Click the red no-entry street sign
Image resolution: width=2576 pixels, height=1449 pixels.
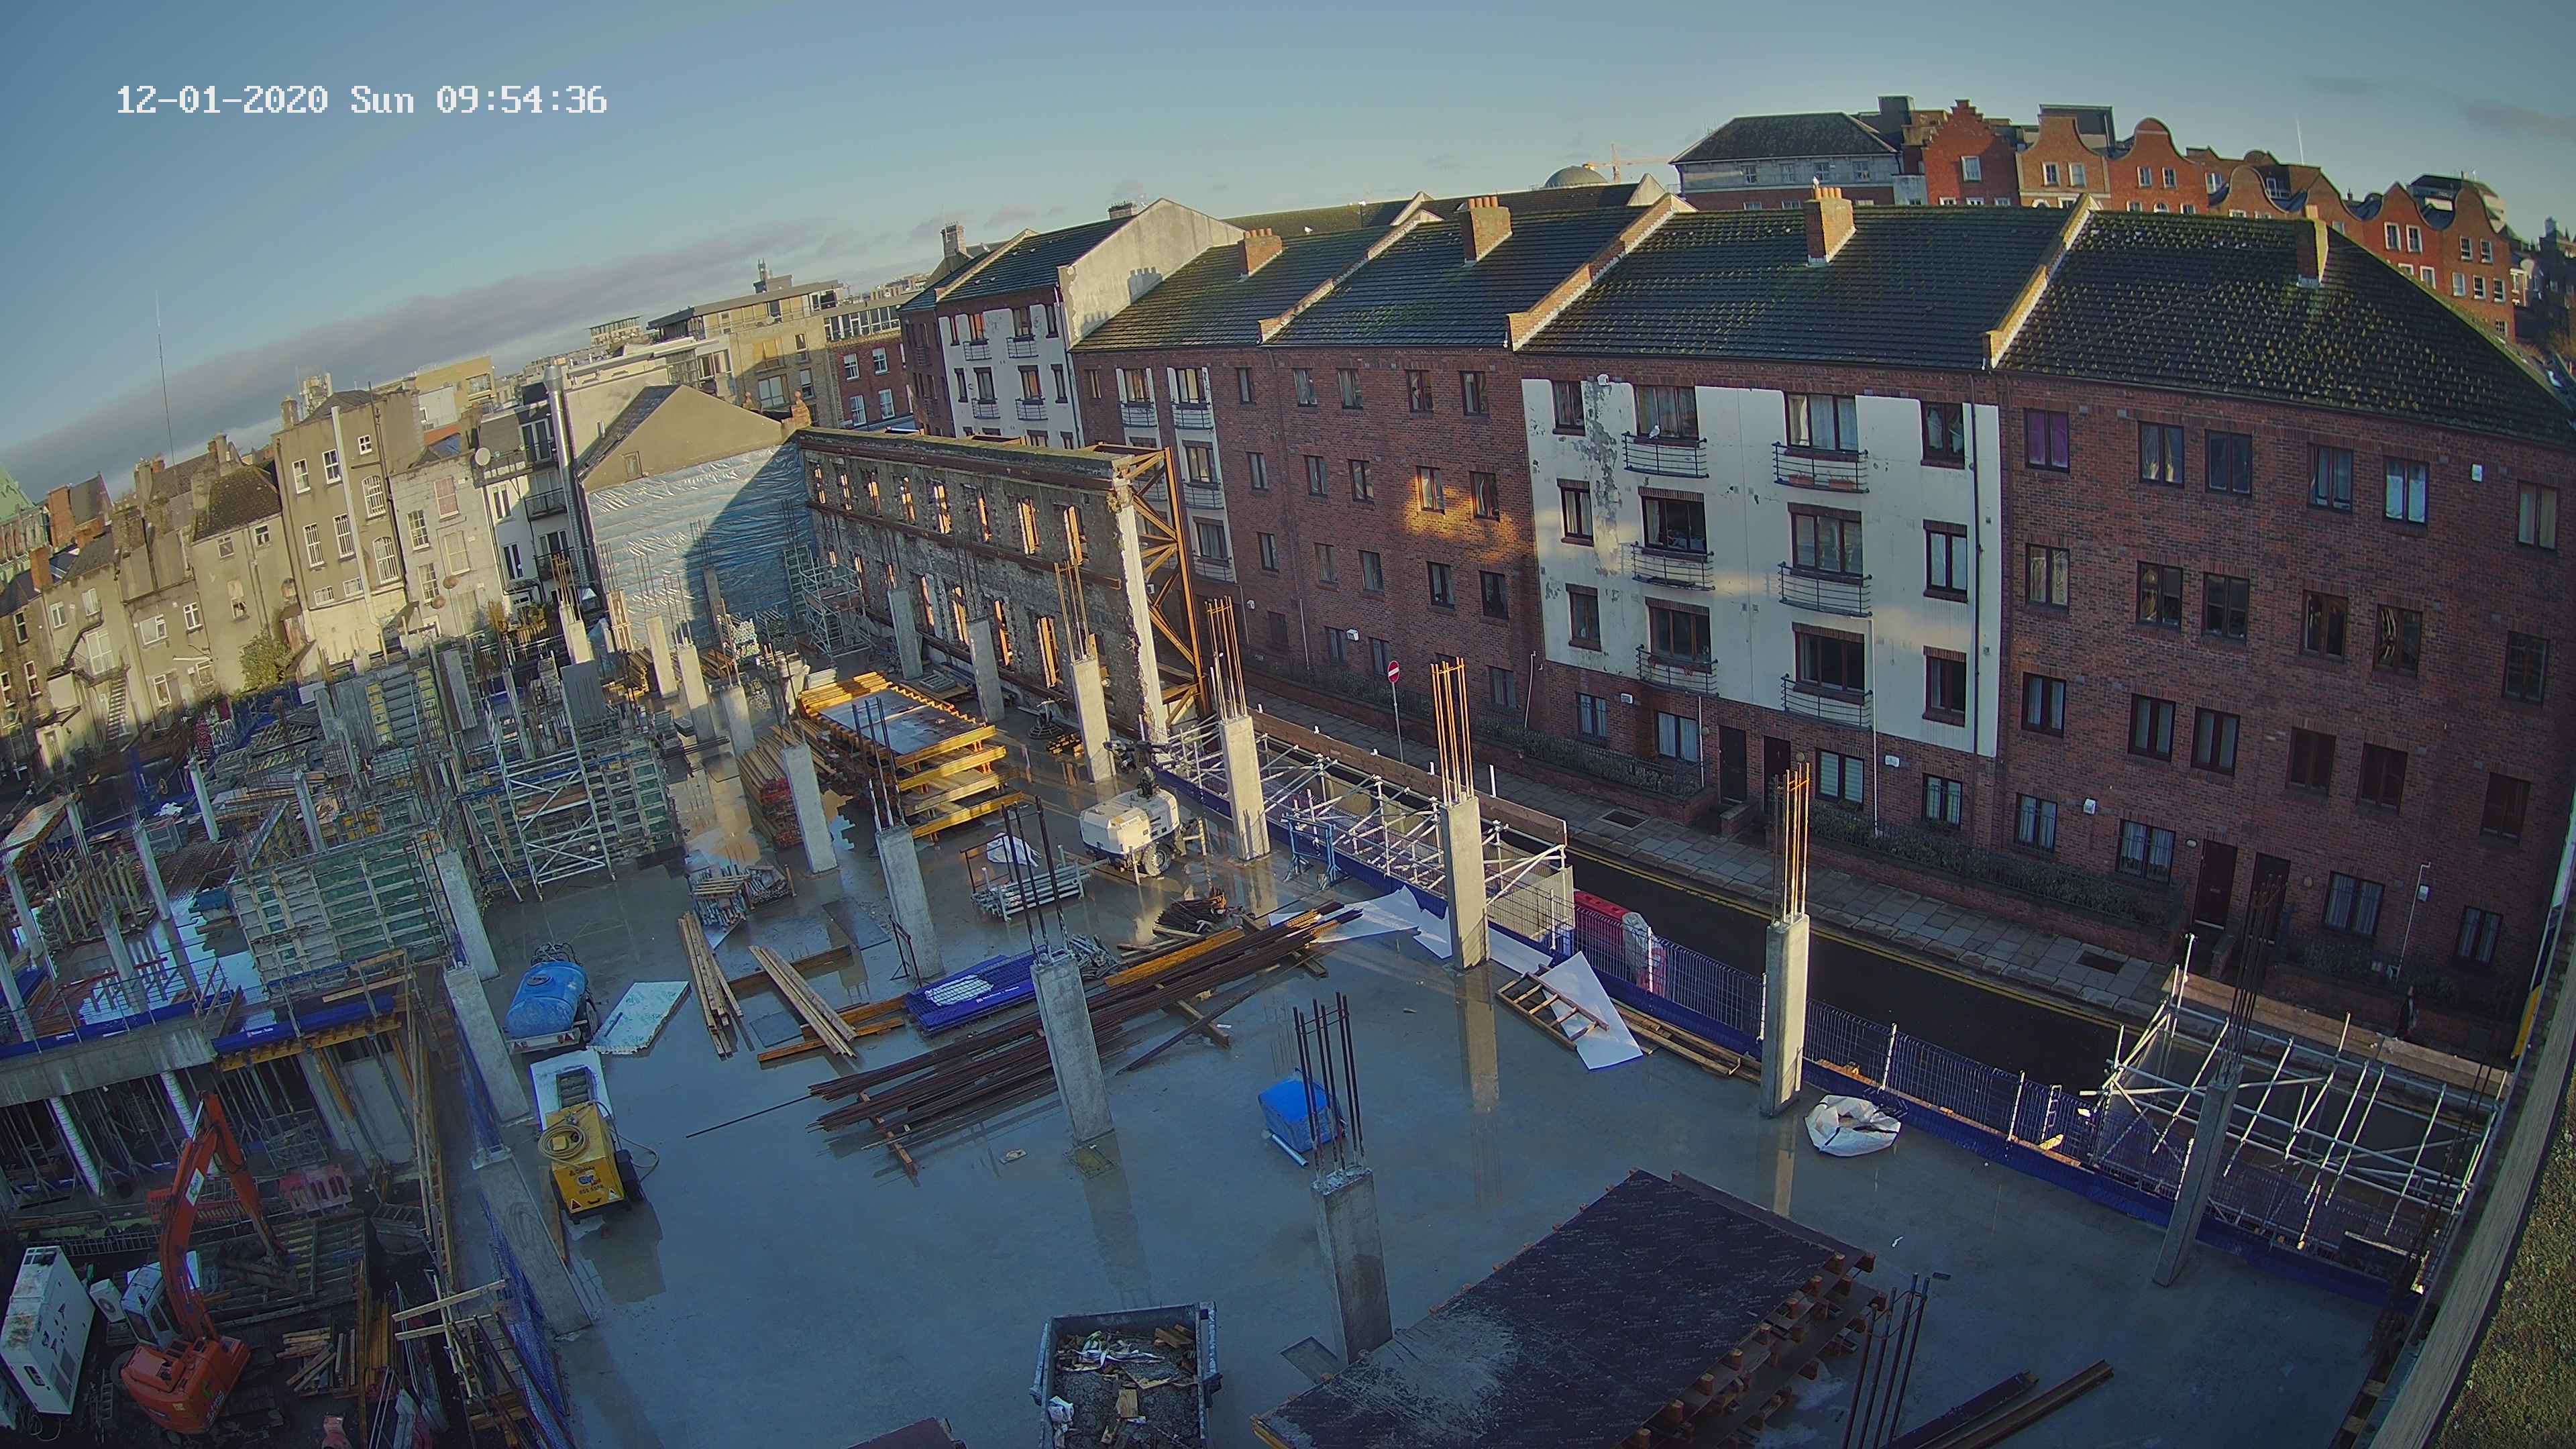click(x=1394, y=671)
